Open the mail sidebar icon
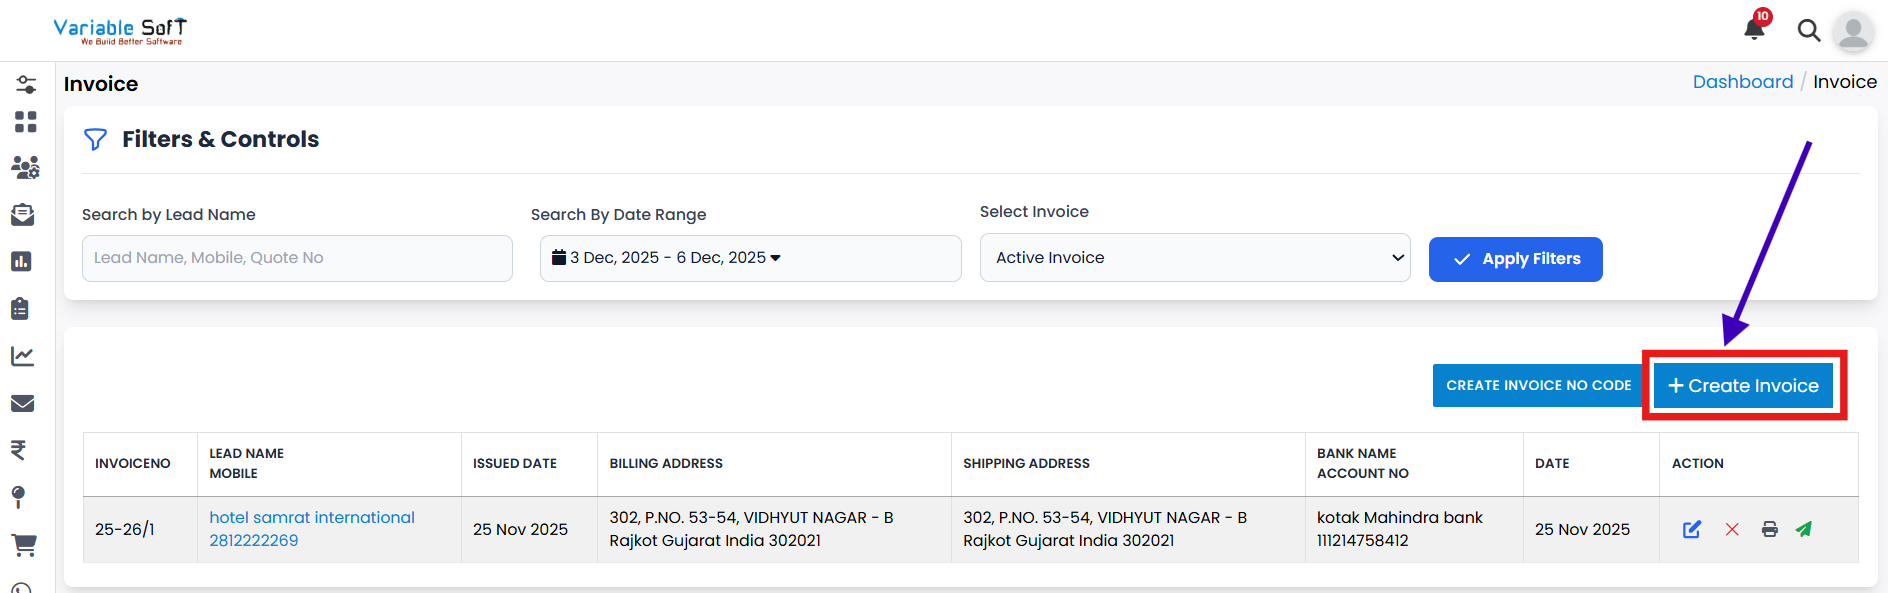 coord(22,403)
